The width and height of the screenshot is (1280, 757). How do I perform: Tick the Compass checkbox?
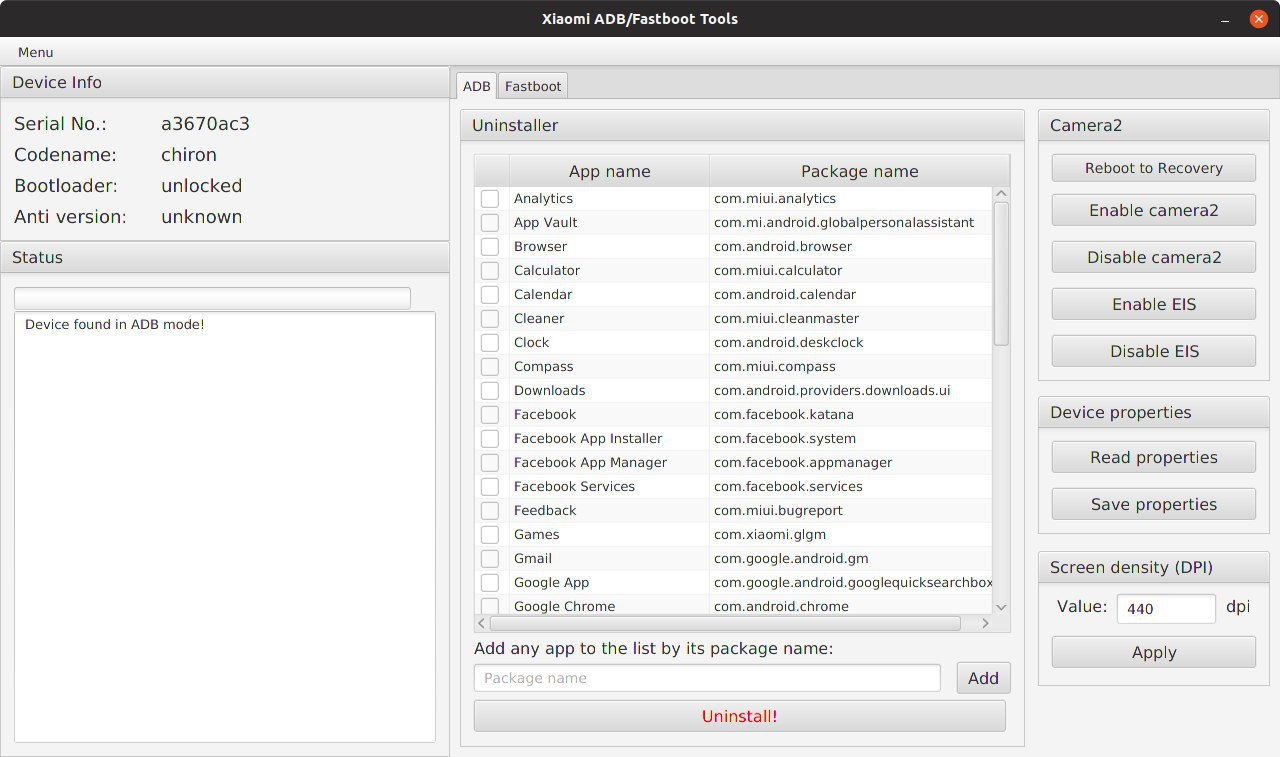pos(490,367)
